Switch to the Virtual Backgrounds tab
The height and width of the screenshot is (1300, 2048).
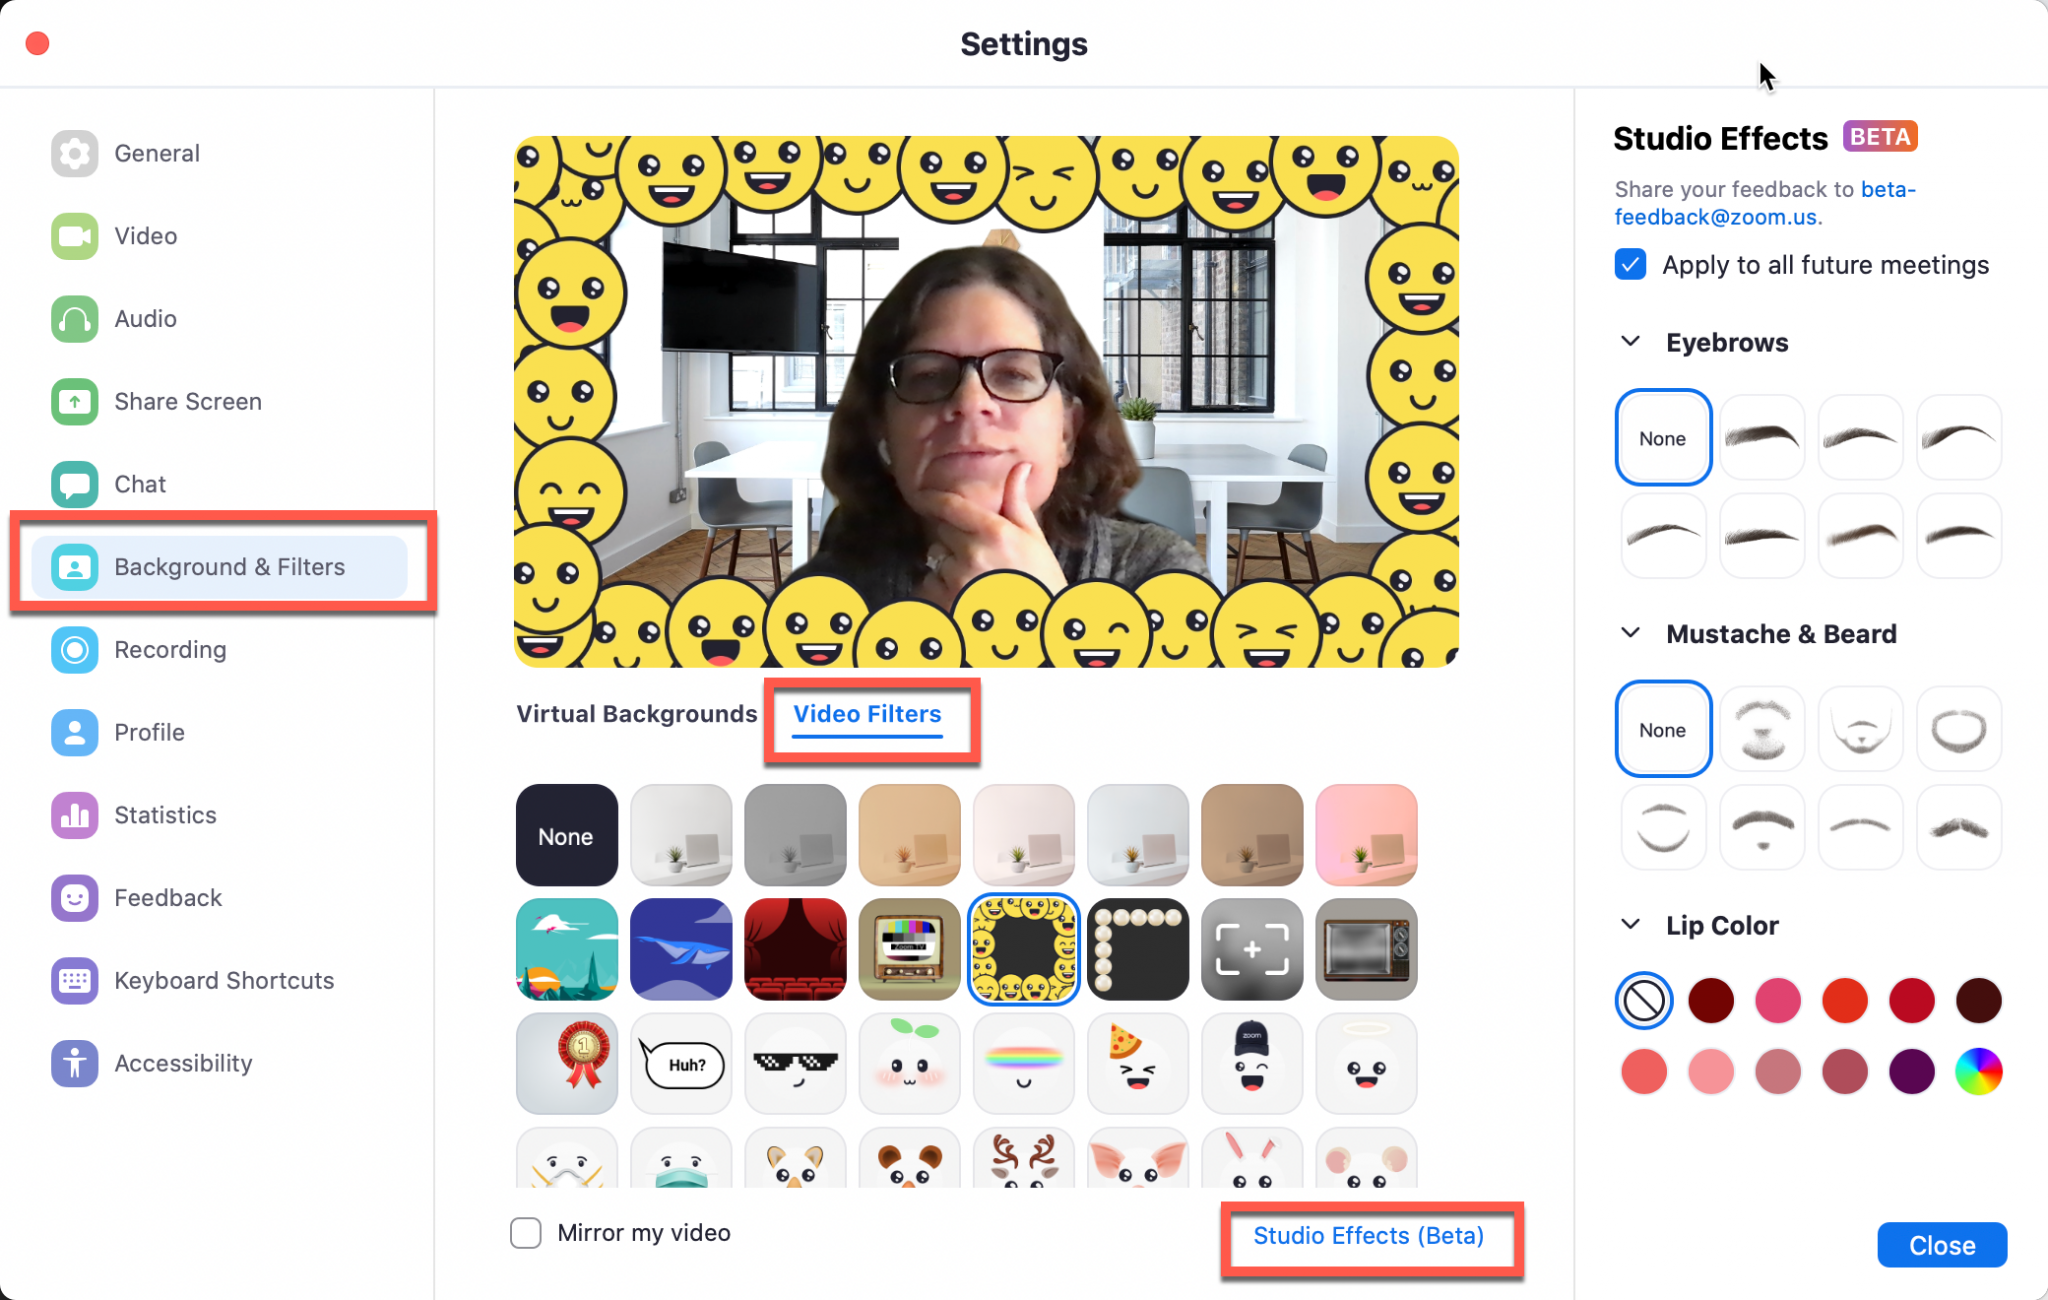(x=636, y=714)
